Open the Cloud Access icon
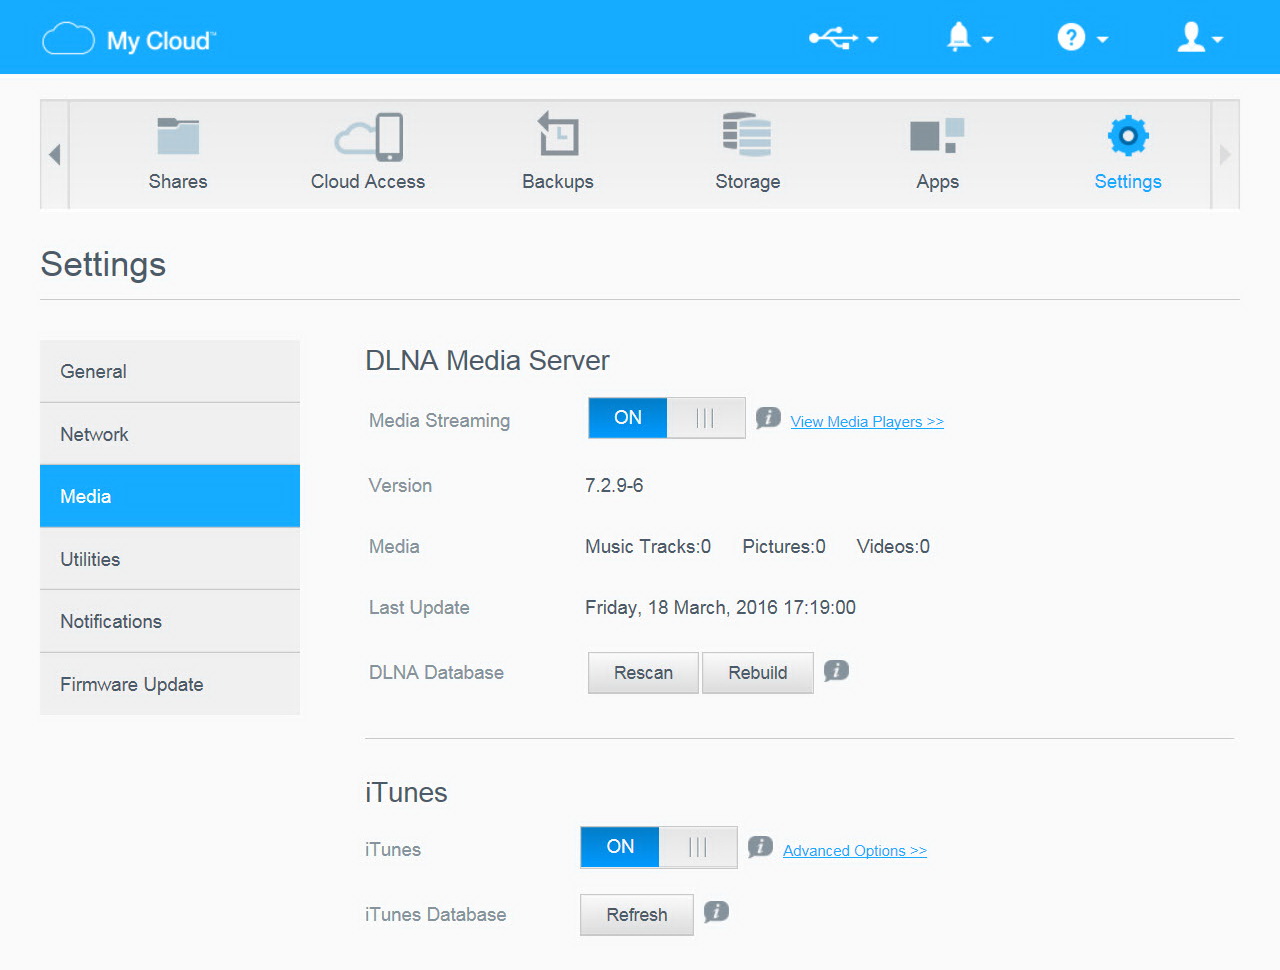 pyautogui.click(x=369, y=137)
